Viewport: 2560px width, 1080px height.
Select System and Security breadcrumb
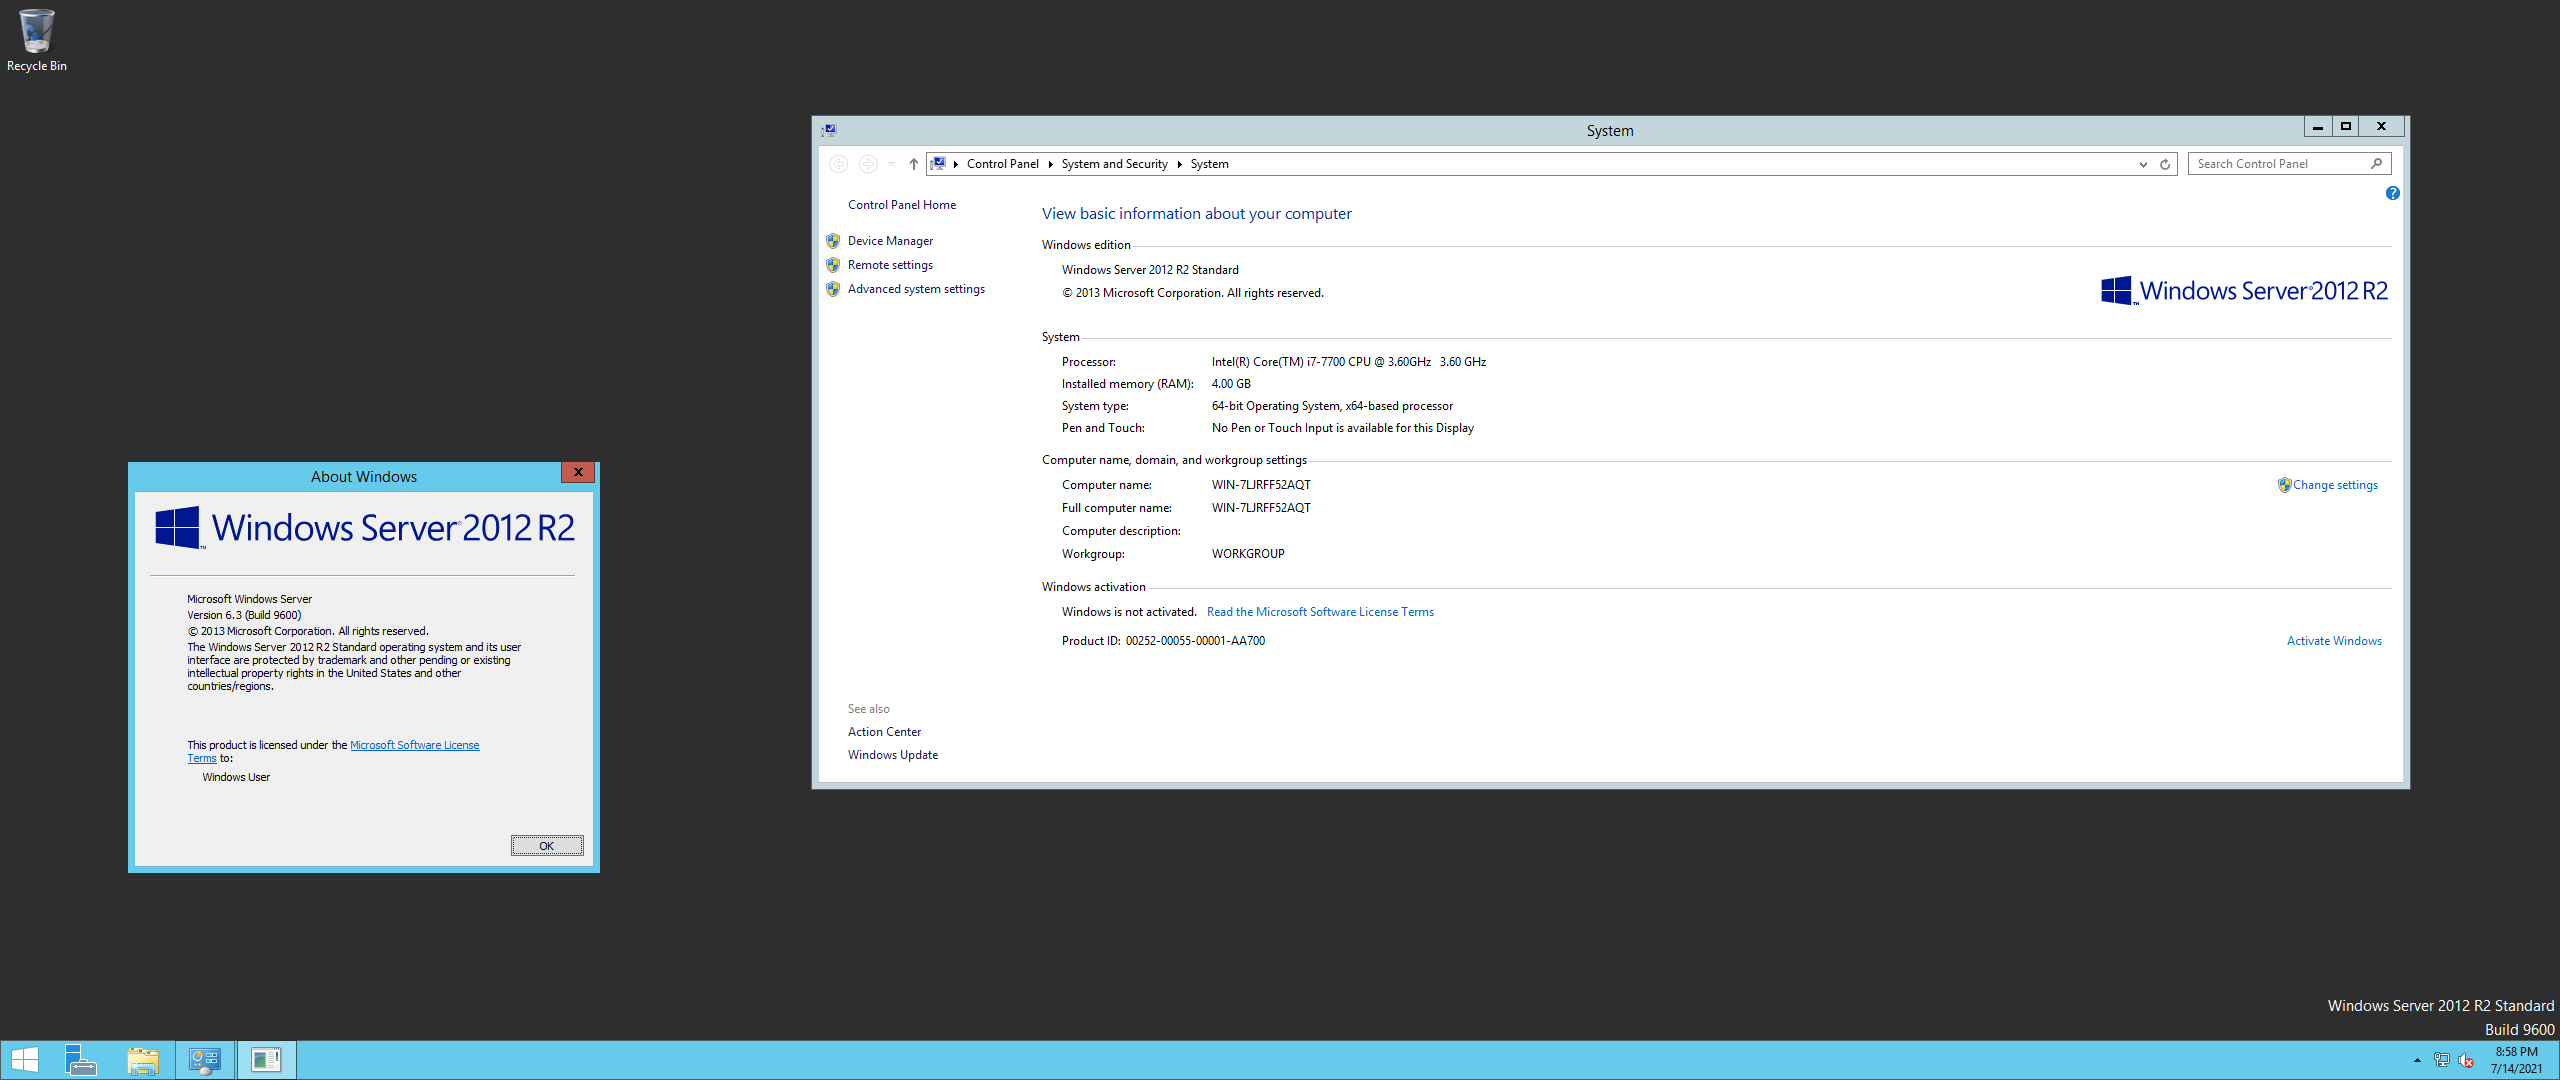click(1114, 164)
